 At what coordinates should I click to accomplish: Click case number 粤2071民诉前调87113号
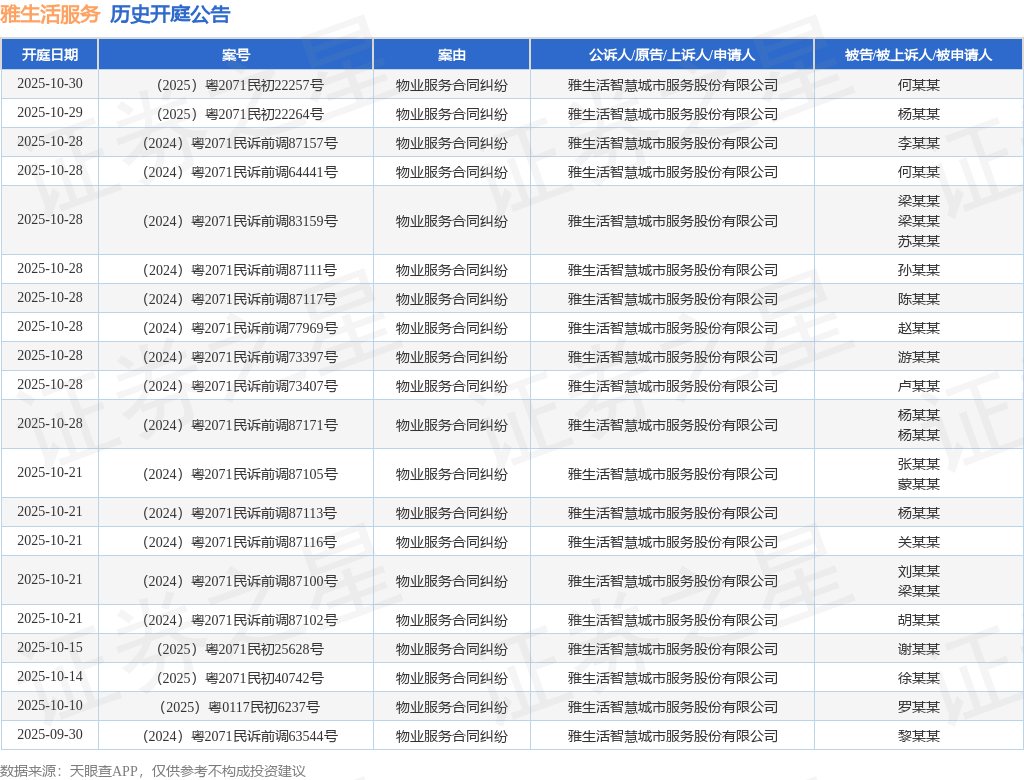tap(264, 513)
